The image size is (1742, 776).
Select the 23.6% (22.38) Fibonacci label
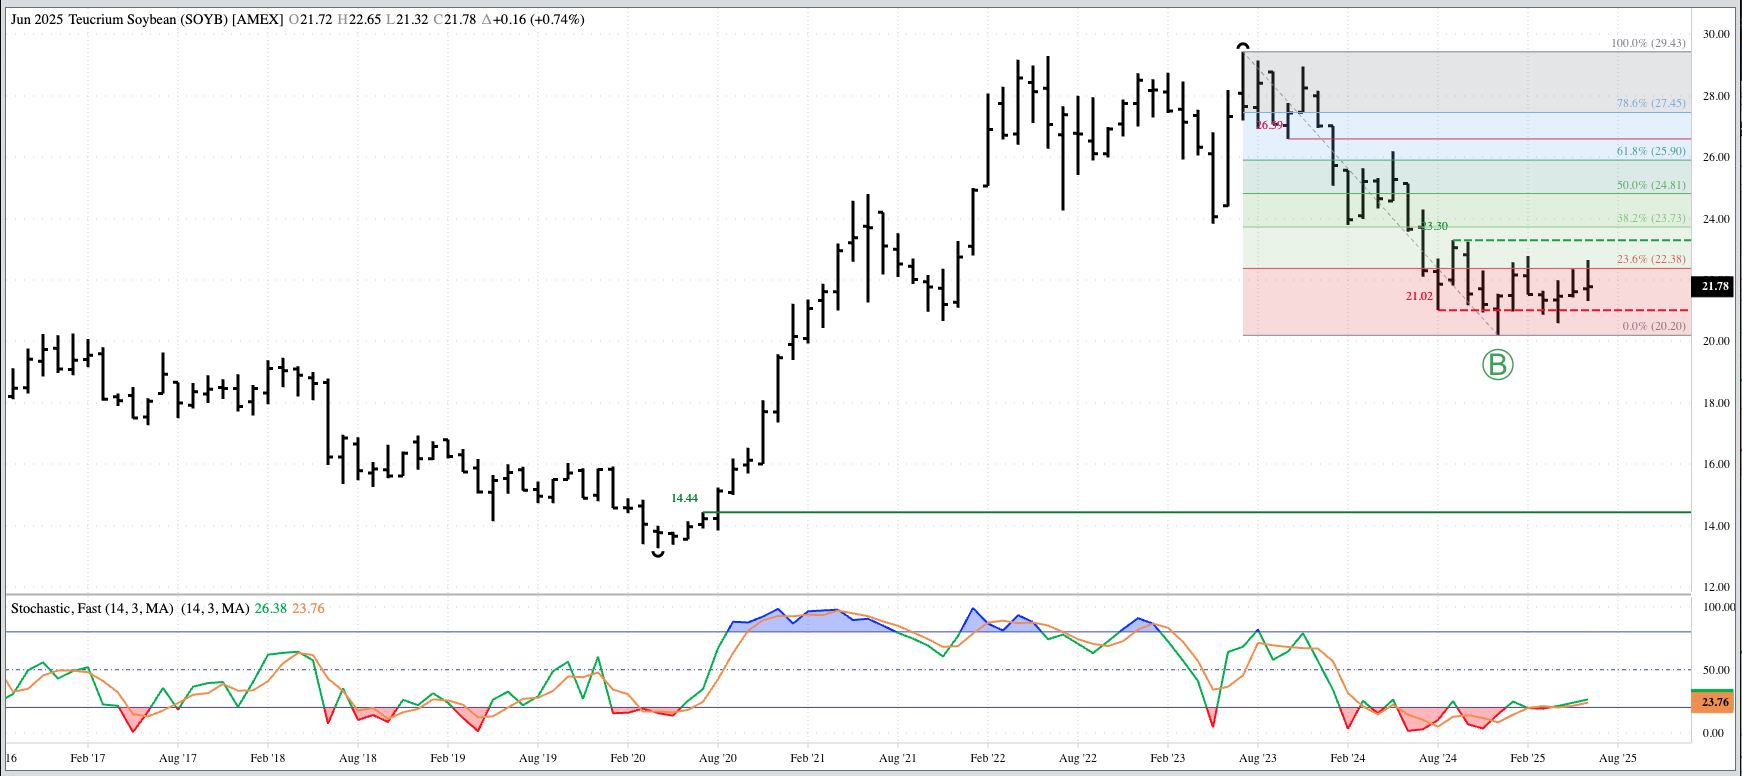[1651, 259]
